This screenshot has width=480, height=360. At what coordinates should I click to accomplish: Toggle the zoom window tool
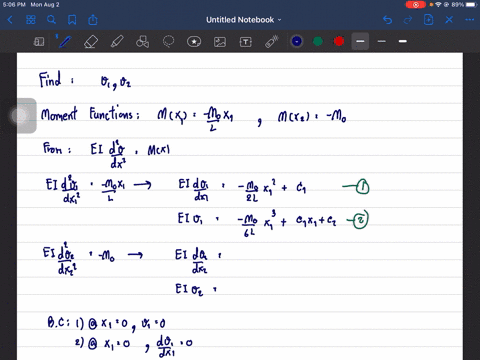click(x=39, y=42)
